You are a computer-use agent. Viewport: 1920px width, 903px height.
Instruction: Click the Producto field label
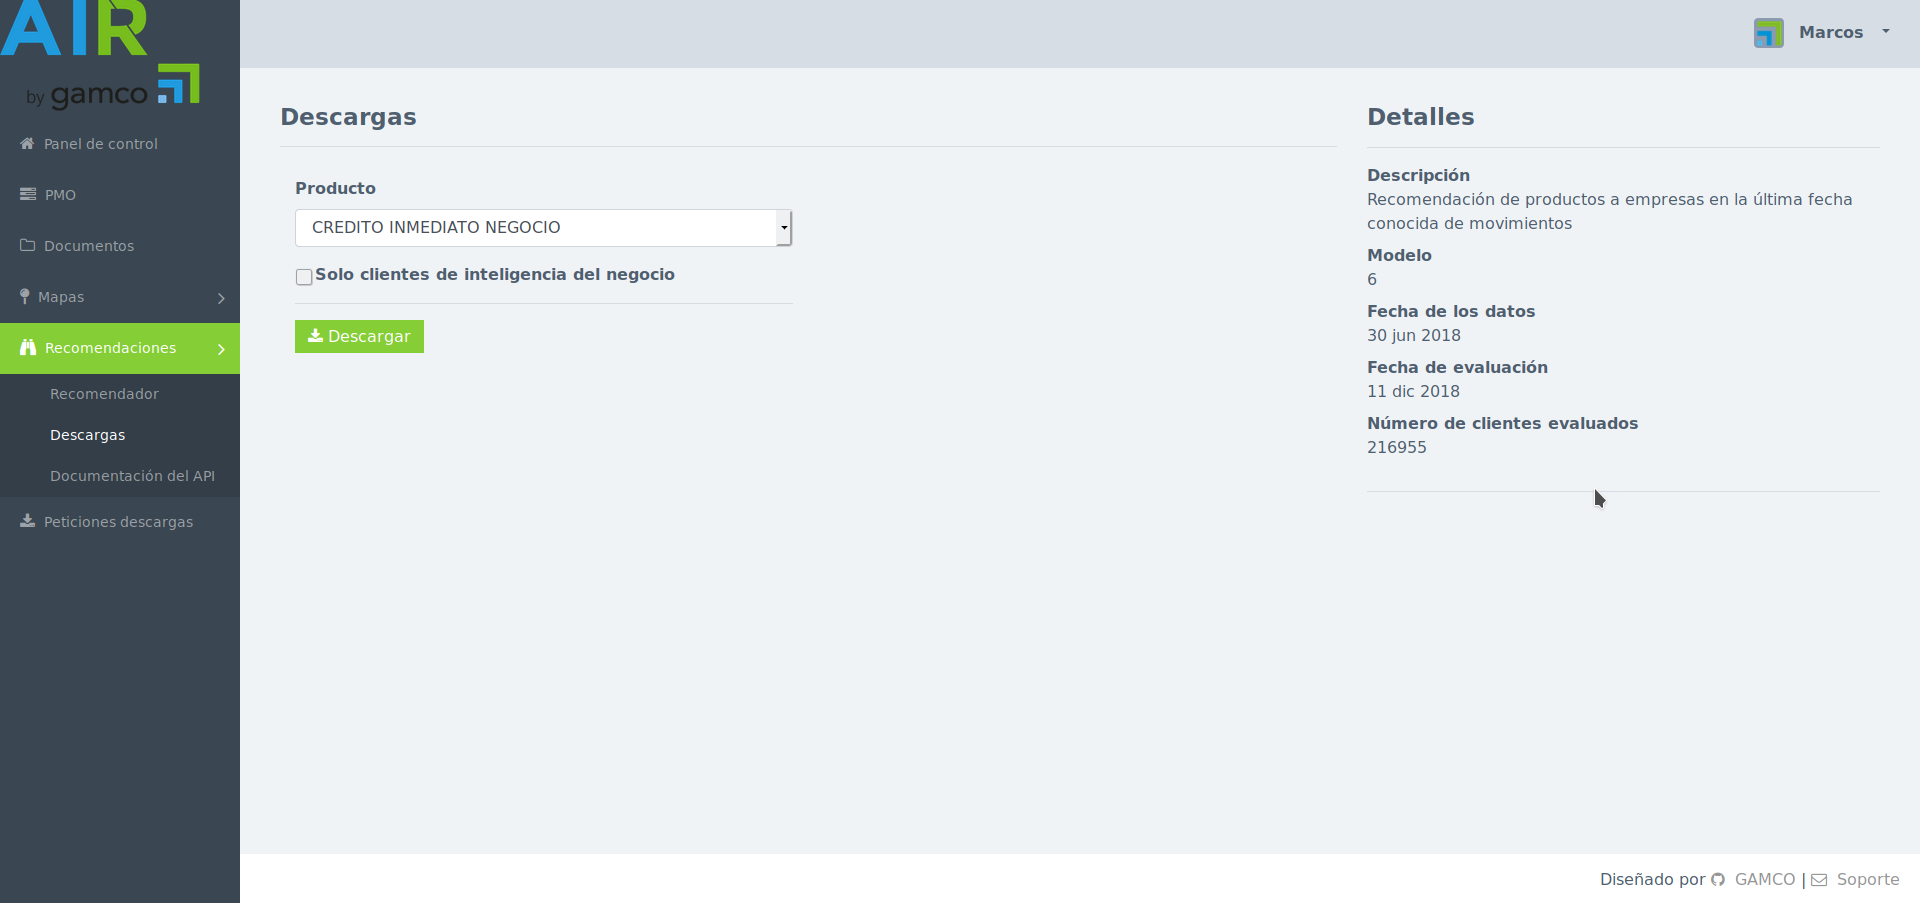pos(335,188)
